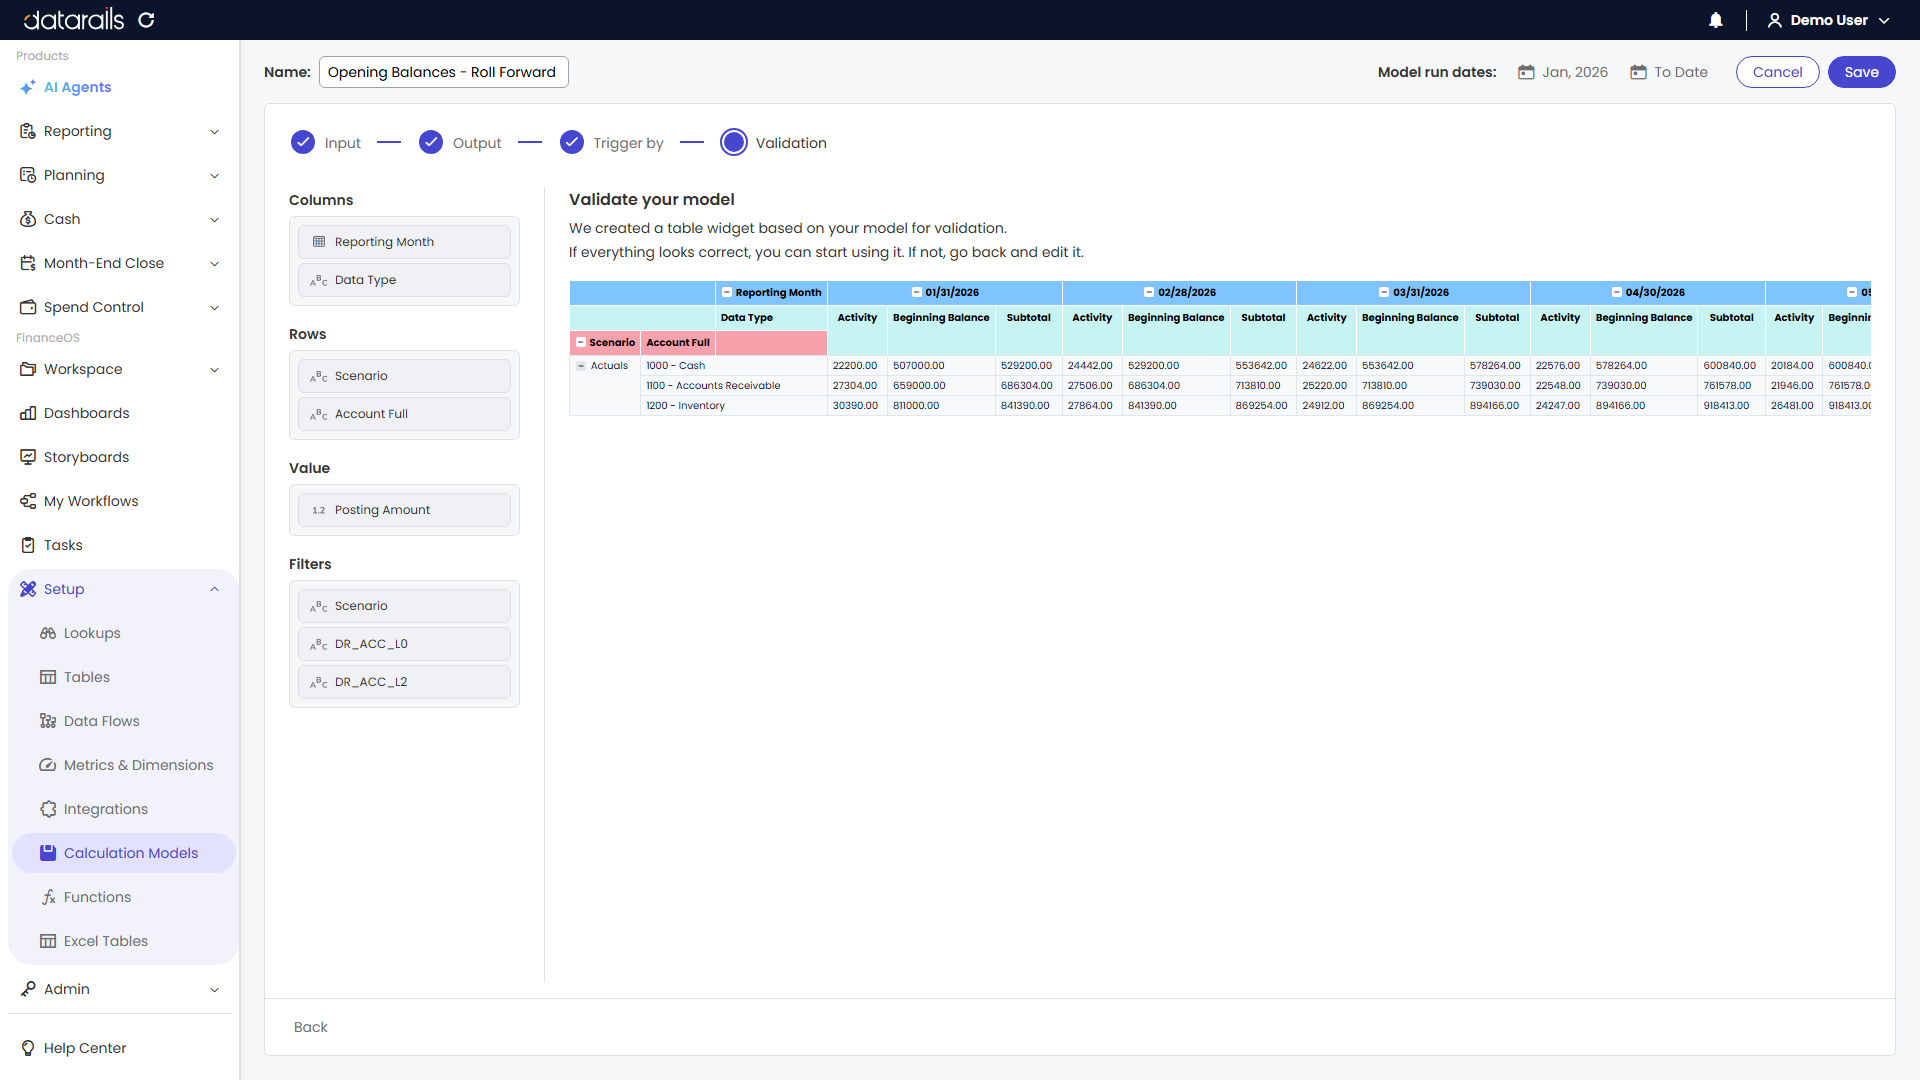Image resolution: width=1920 pixels, height=1080 pixels.
Task: Collapse the 01/31/2026 column group
Action: 916,293
